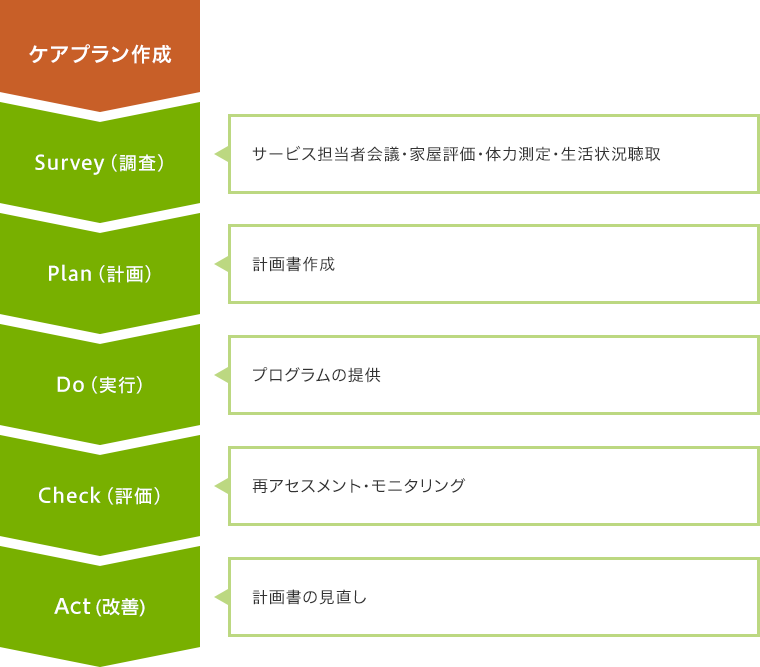
Task: Select the Act (改善) step block
Action: point(100,606)
